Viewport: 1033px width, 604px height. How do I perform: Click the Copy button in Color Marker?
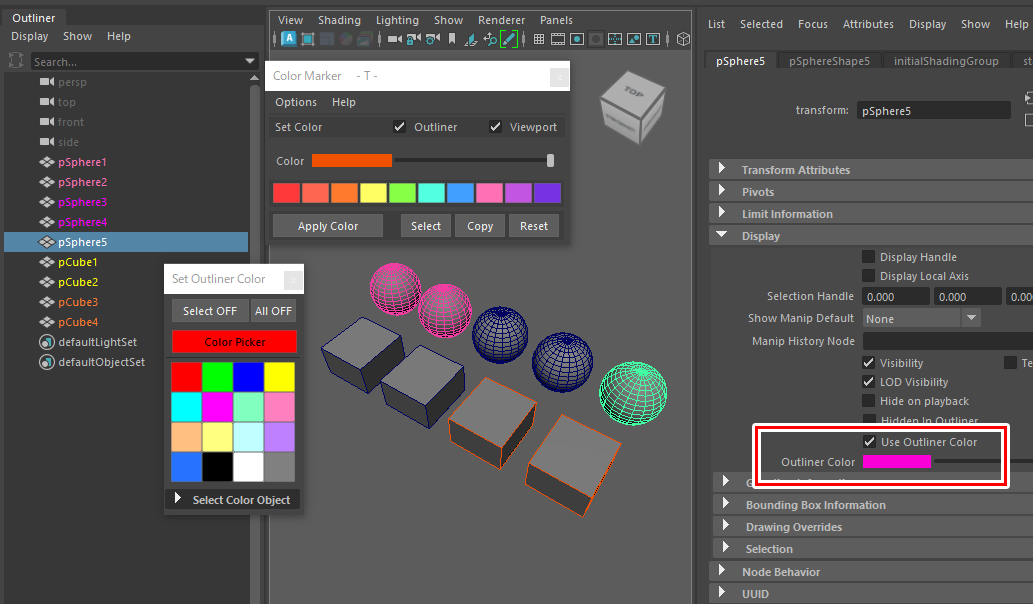point(480,226)
